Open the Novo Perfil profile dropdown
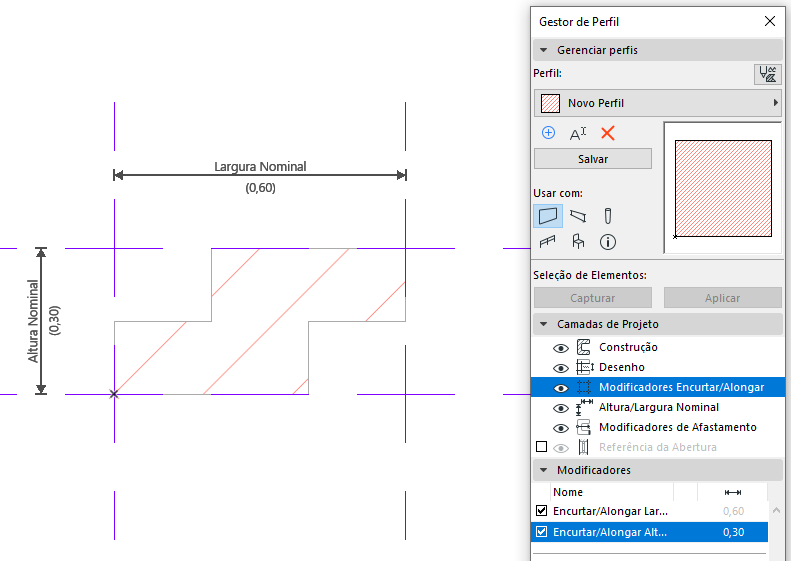791x561 pixels. (658, 103)
